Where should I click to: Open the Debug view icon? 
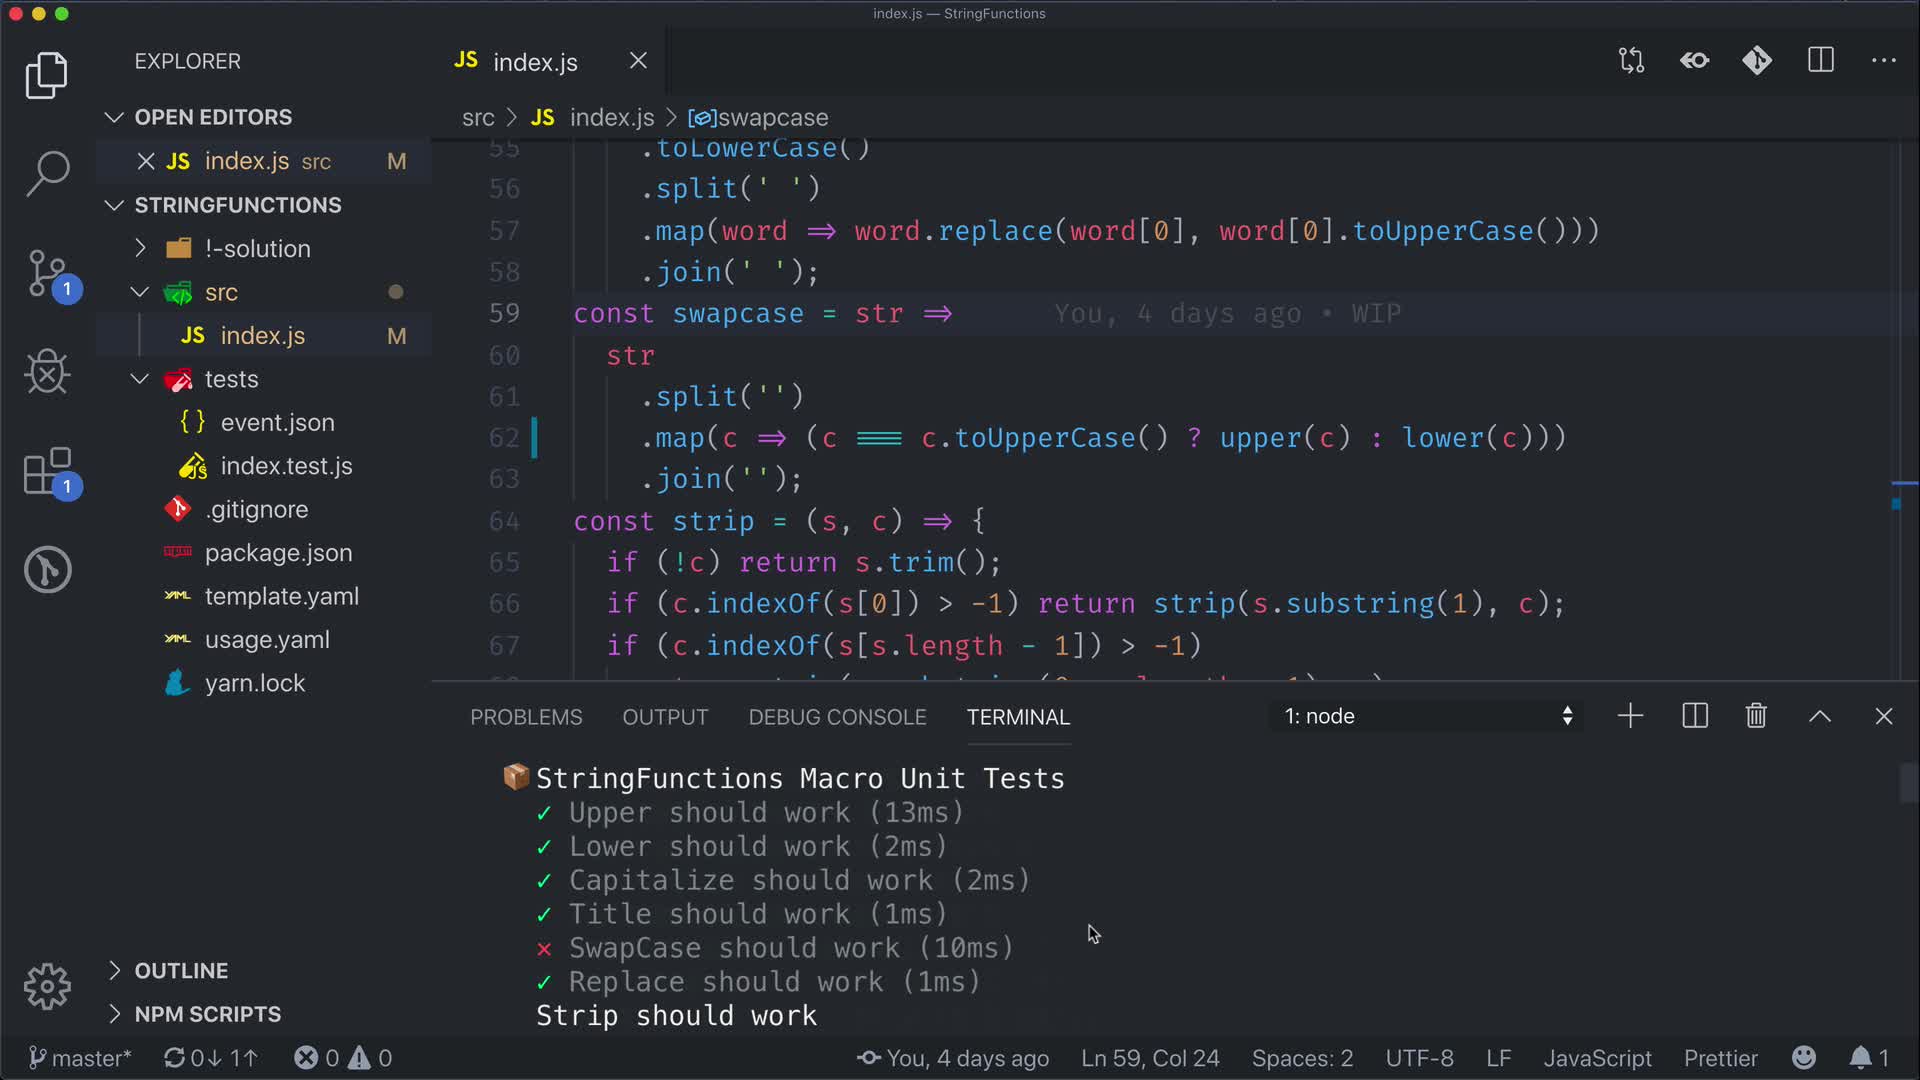pyautogui.click(x=47, y=372)
